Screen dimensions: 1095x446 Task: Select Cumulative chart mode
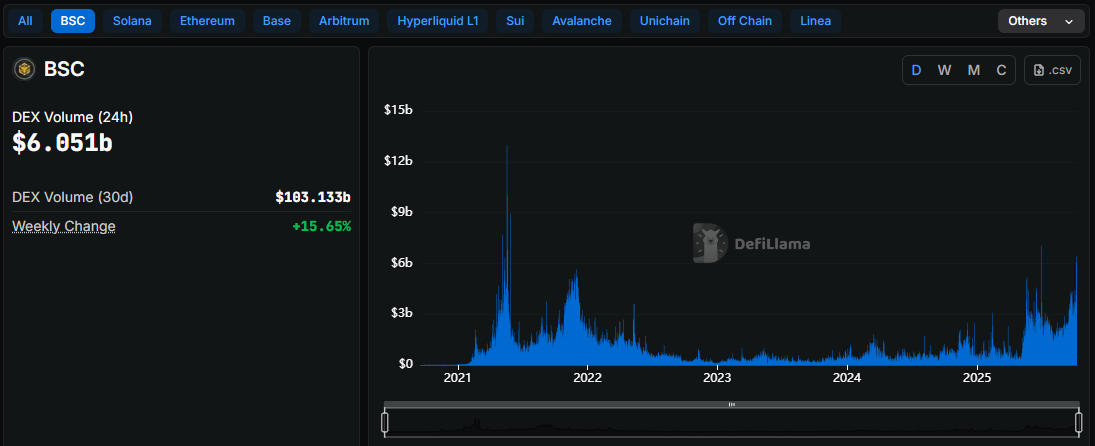1001,70
